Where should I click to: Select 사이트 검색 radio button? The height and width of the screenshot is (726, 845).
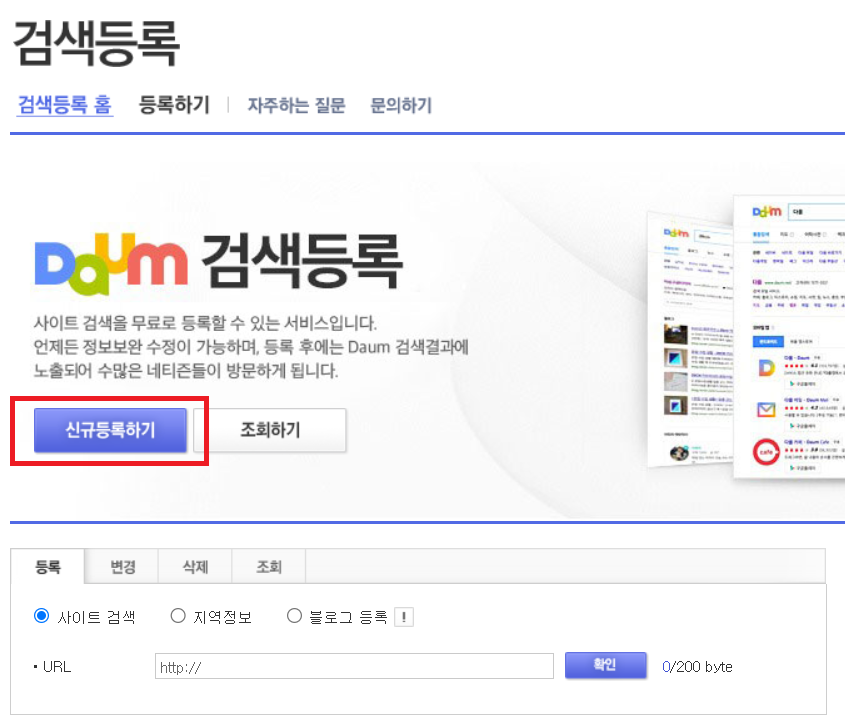41,616
